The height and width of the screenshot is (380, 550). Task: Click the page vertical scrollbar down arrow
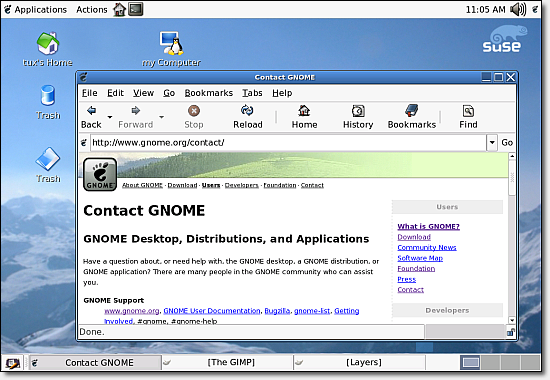tap(512, 320)
